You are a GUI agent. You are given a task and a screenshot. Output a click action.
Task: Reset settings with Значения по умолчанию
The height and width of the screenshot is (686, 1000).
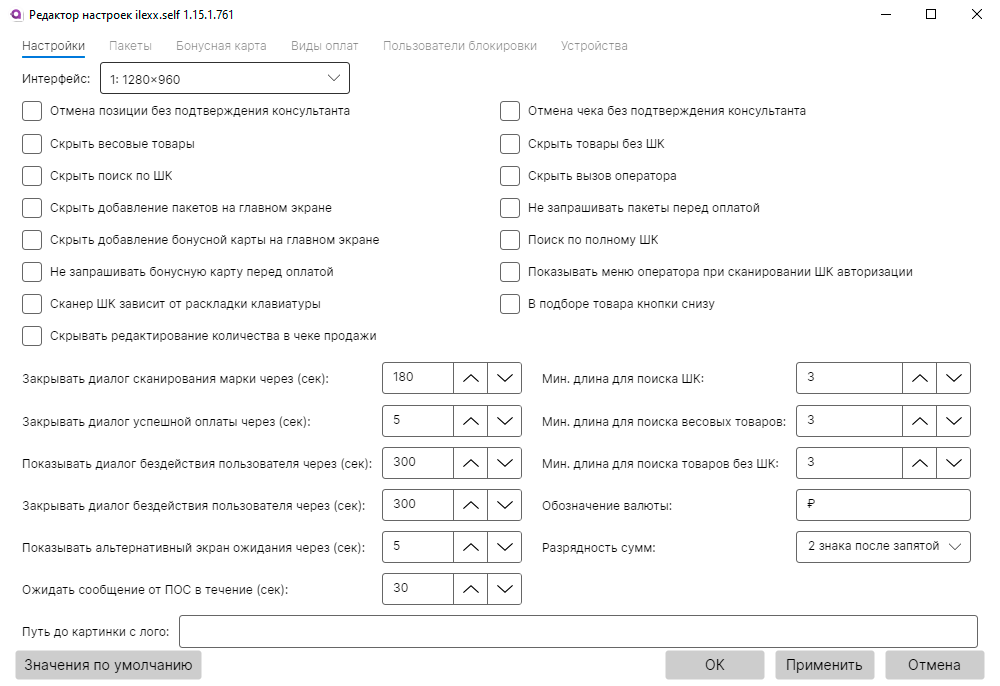click(108, 665)
